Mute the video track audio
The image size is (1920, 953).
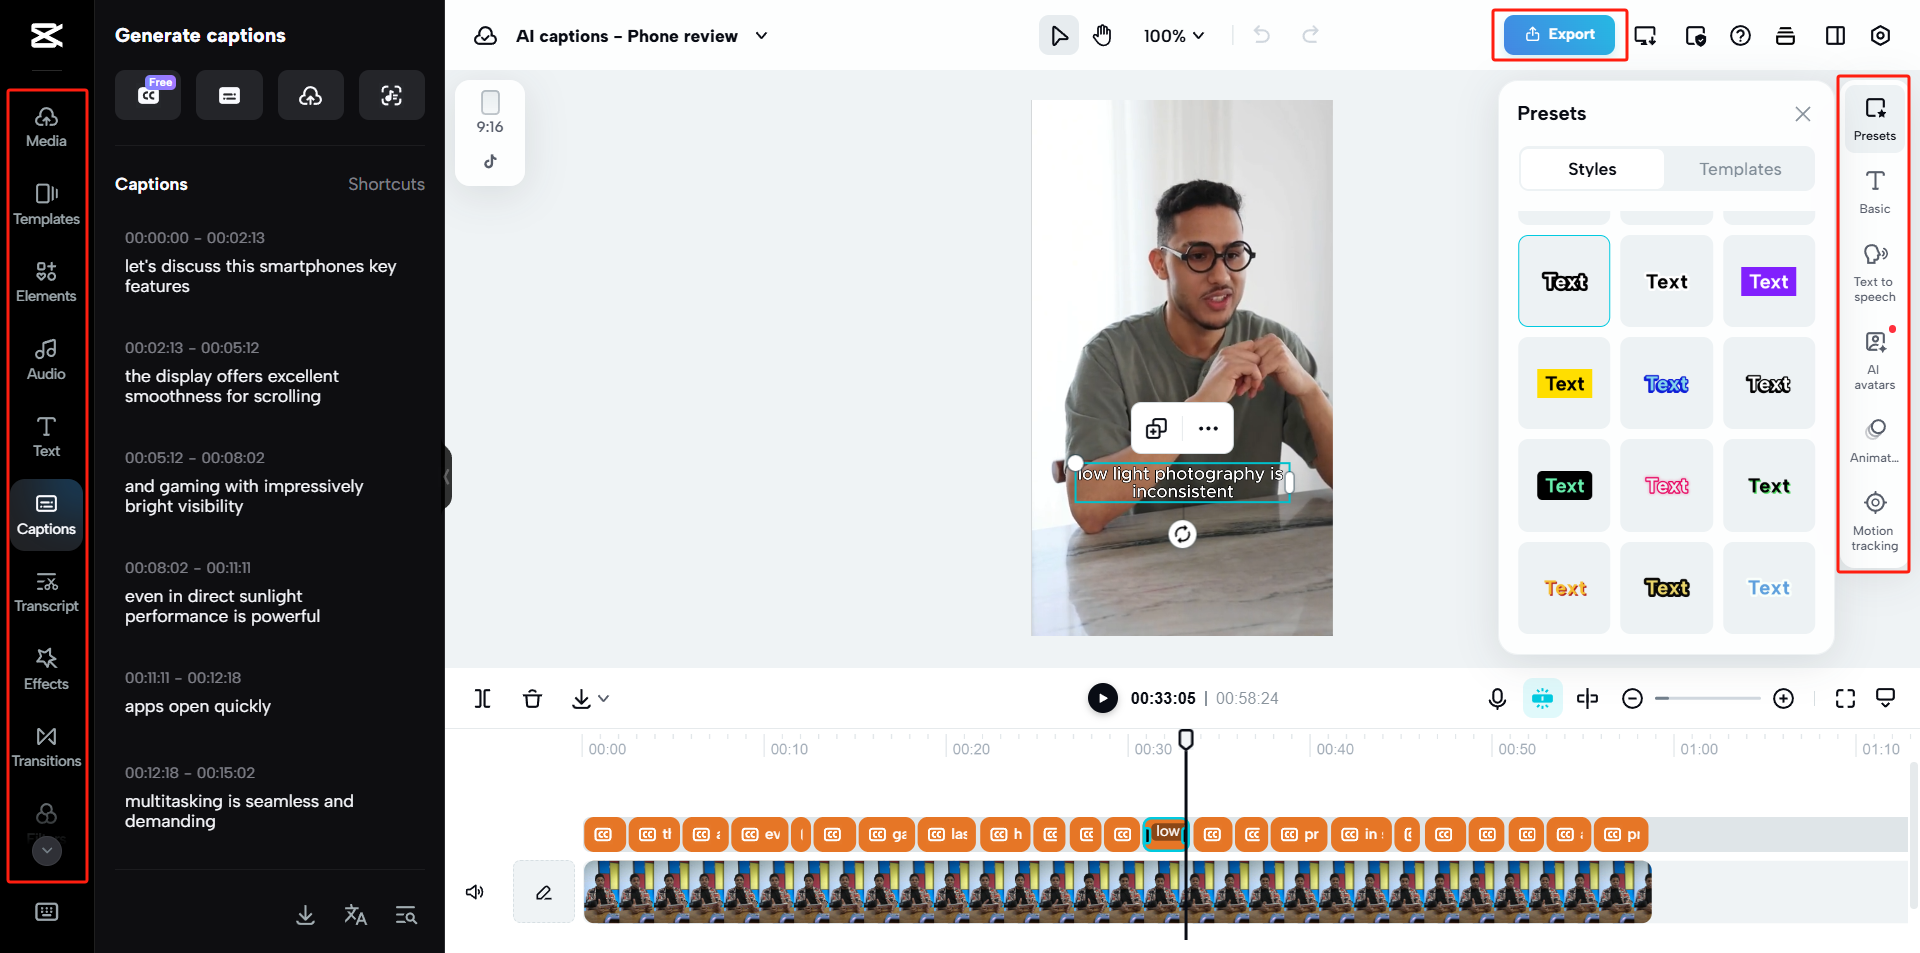[x=475, y=891]
